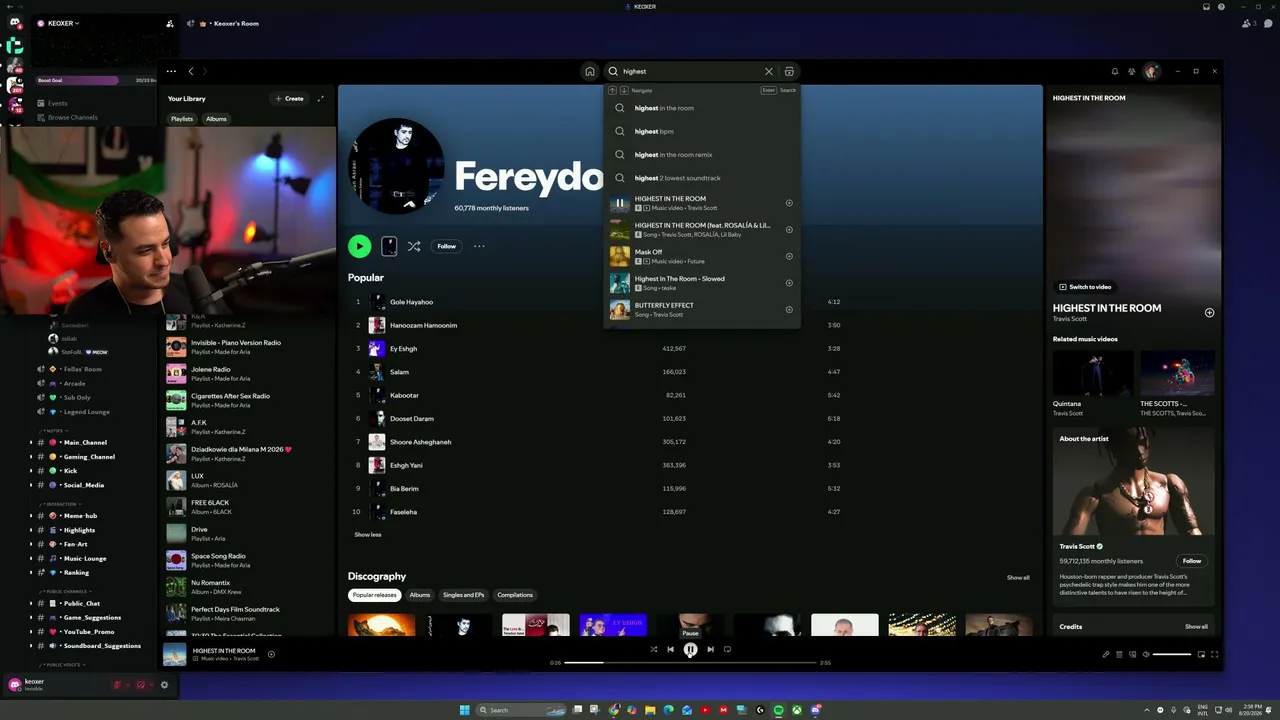Screen dimensions: 1280x720
Task: Pause HIGHEST IN THE ROOM search result
Action: pyautogui.click(x=620, y=203)
